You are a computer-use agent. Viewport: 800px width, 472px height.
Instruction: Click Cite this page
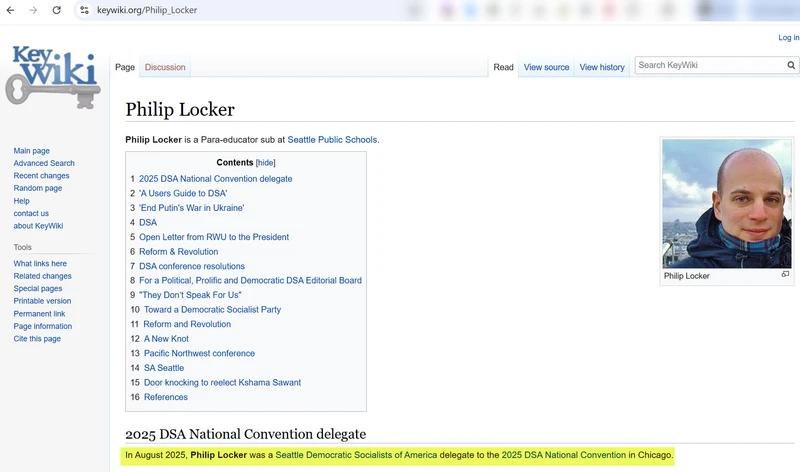tap(37, 338)
